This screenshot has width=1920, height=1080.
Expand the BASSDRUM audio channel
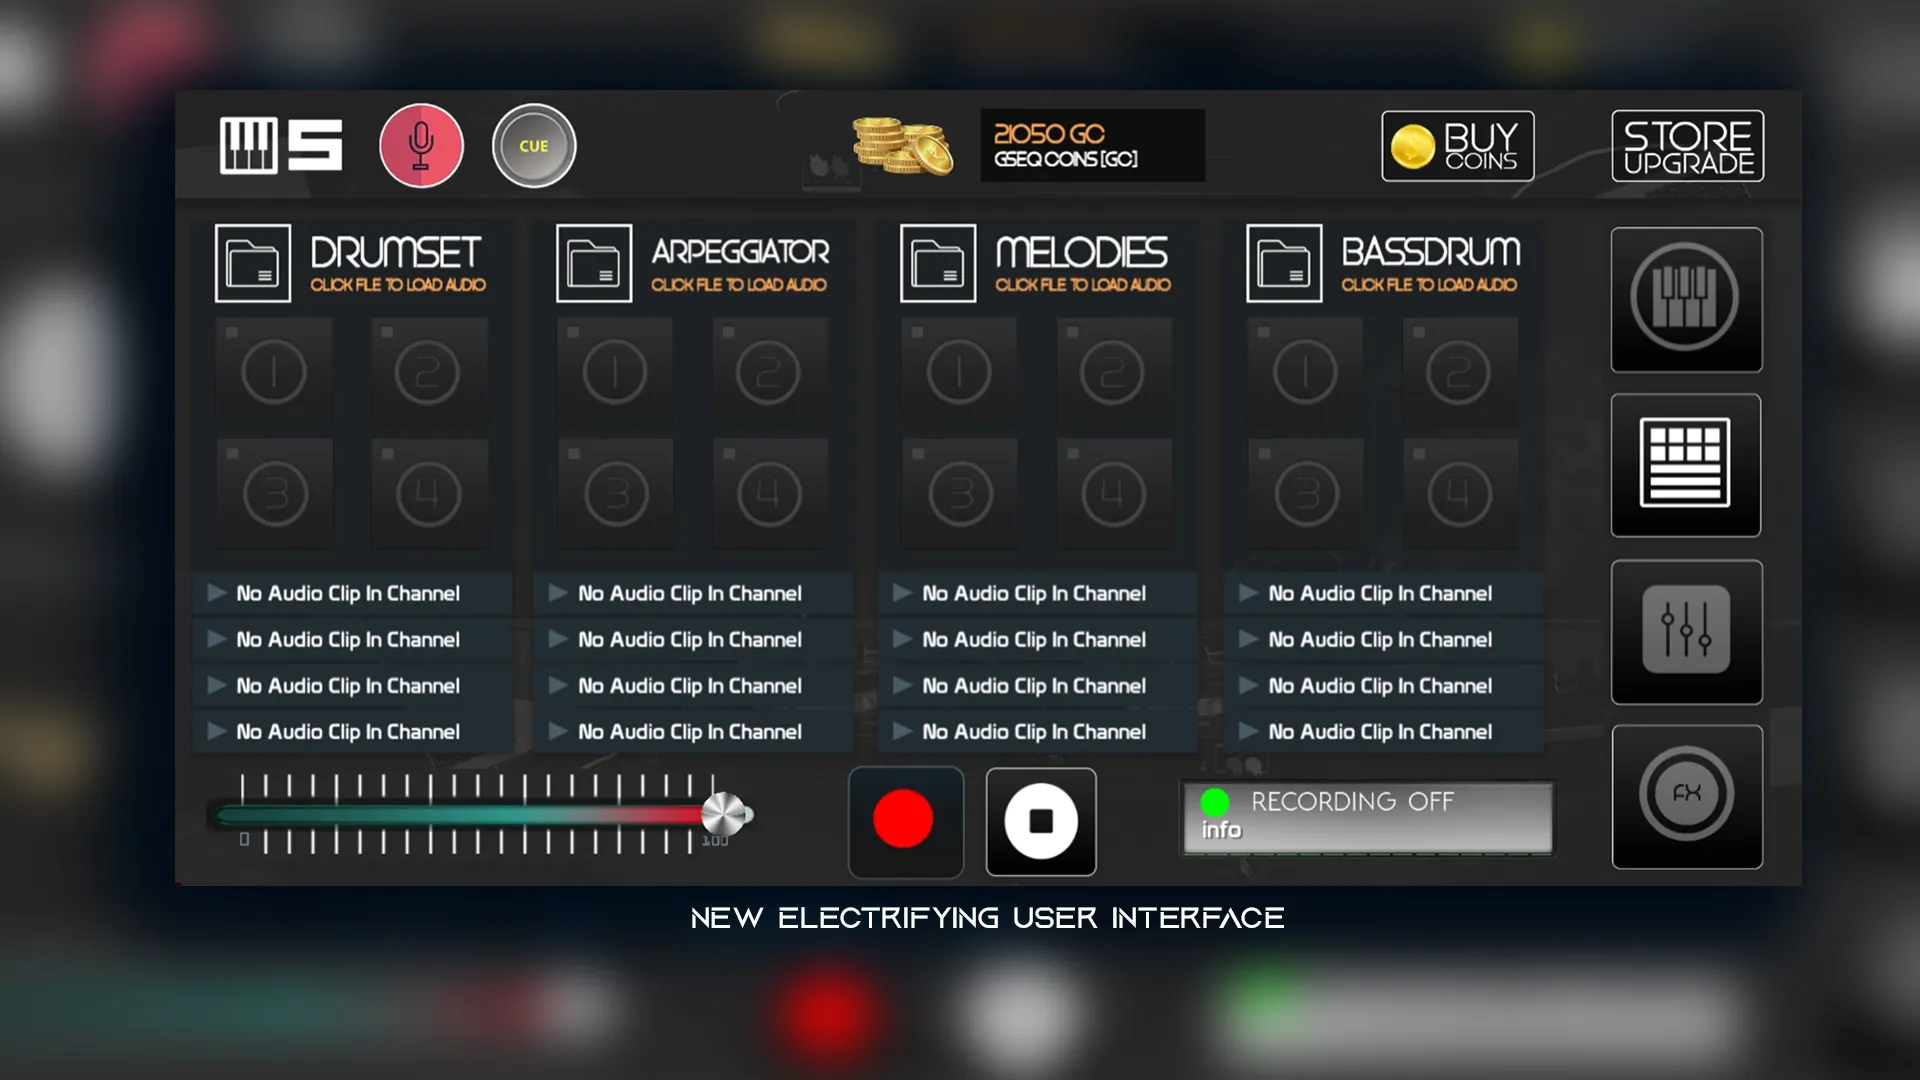(1284, 262)
